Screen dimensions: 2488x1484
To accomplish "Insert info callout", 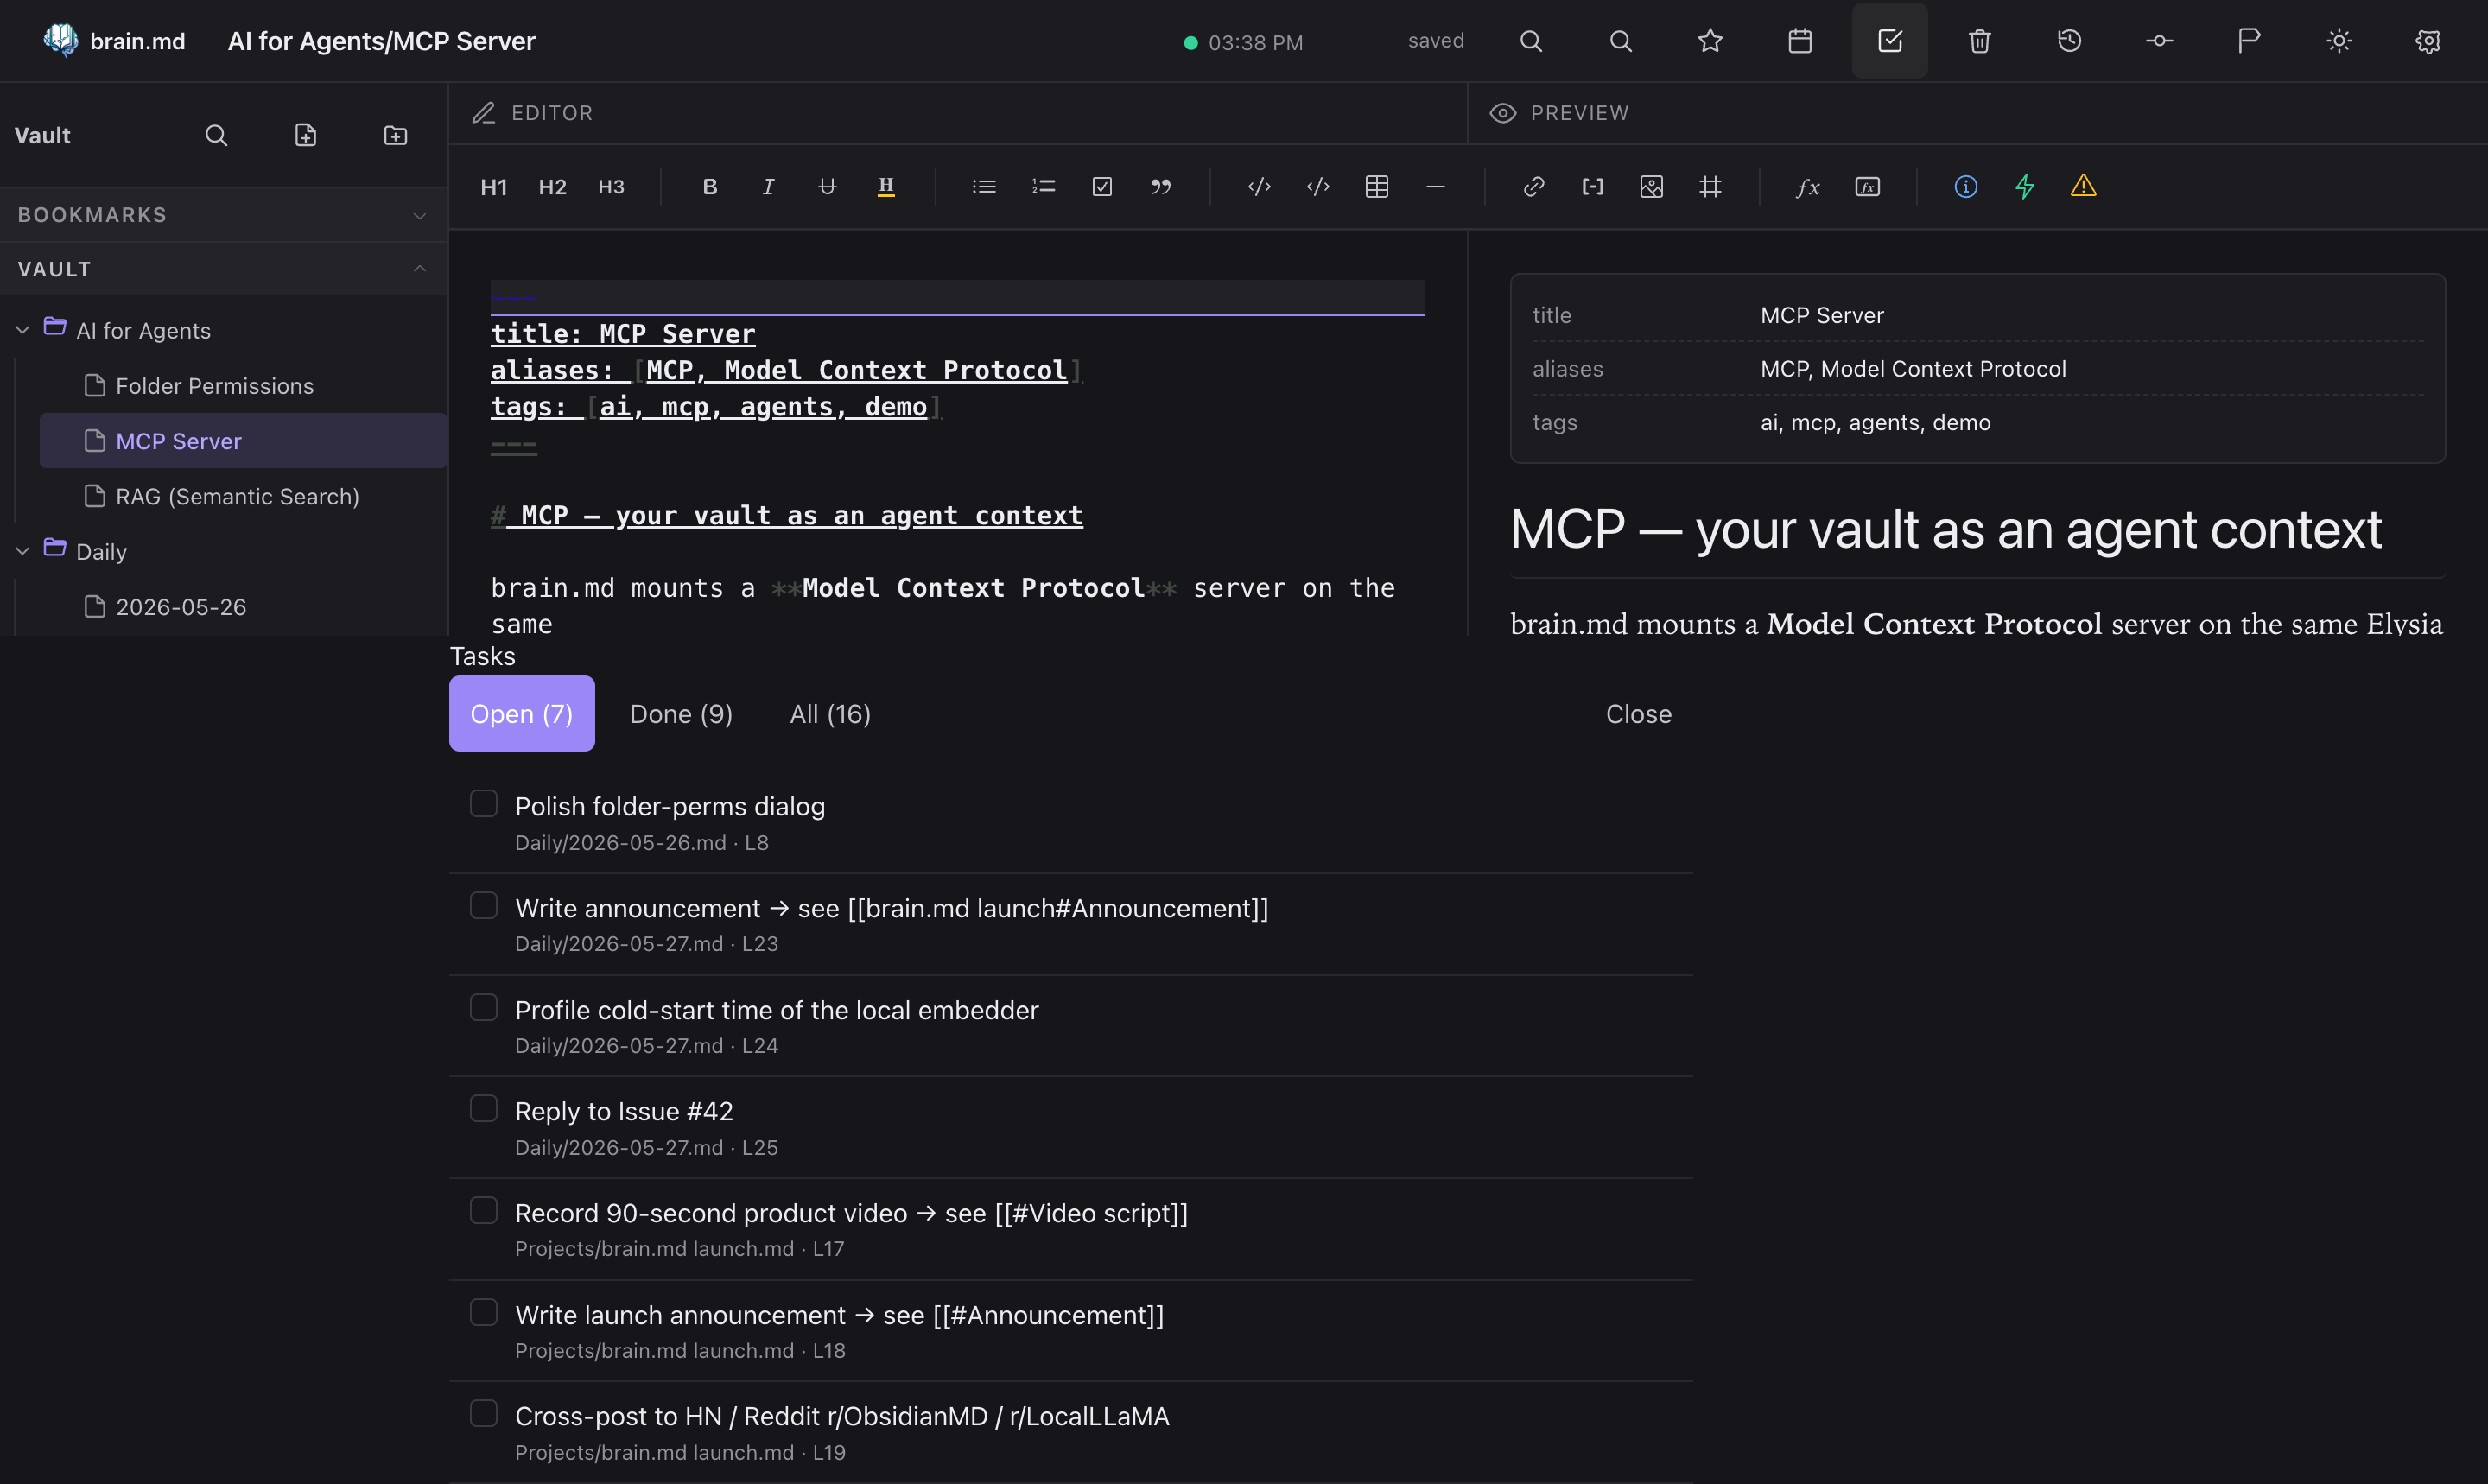I will point(1966,187).
